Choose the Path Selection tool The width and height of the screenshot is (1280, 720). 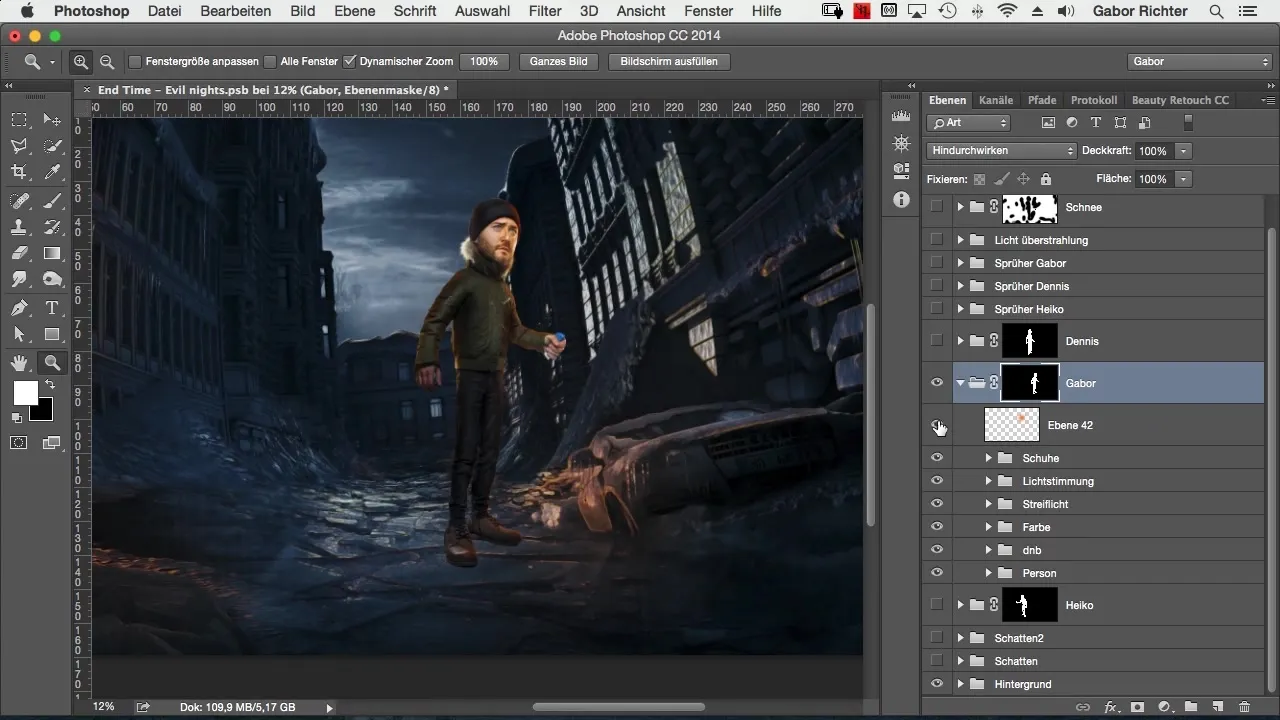coord(20,334)
